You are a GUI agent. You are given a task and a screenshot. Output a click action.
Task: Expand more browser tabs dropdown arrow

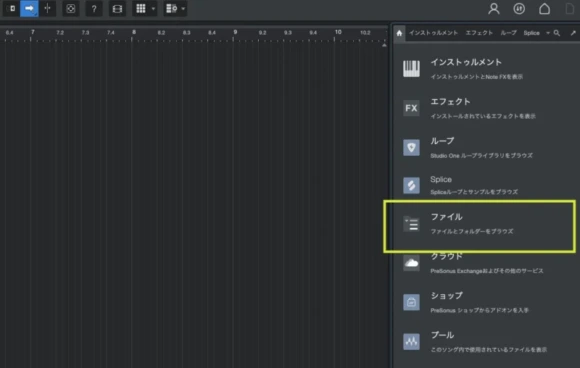click(548, 33)
